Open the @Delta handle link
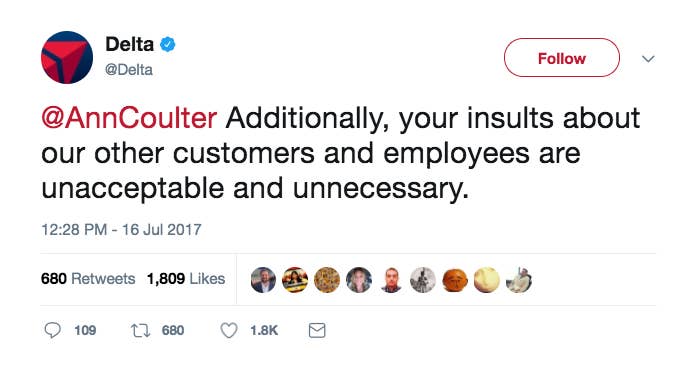This screenshot has width=696, height=369. click(129, 70)
